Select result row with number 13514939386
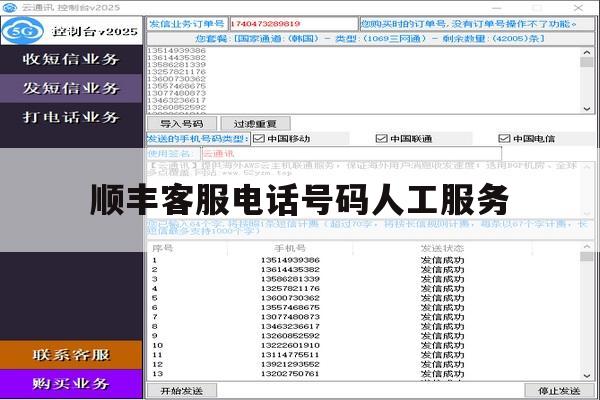Image resolution: width=600 pixels, height=400 pixels. [364, 260]
